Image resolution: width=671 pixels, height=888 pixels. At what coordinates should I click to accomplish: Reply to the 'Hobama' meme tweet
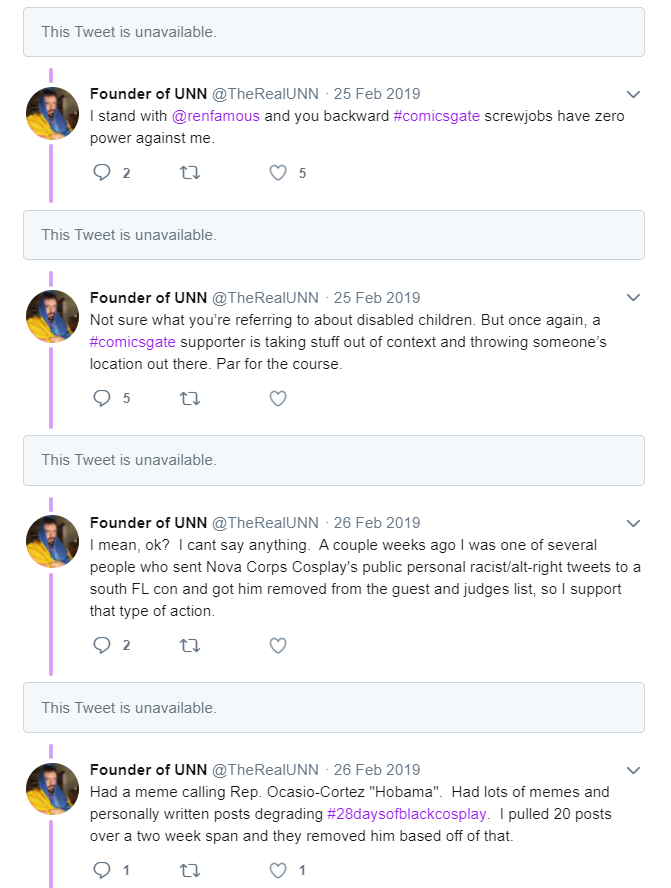(102, 870)
